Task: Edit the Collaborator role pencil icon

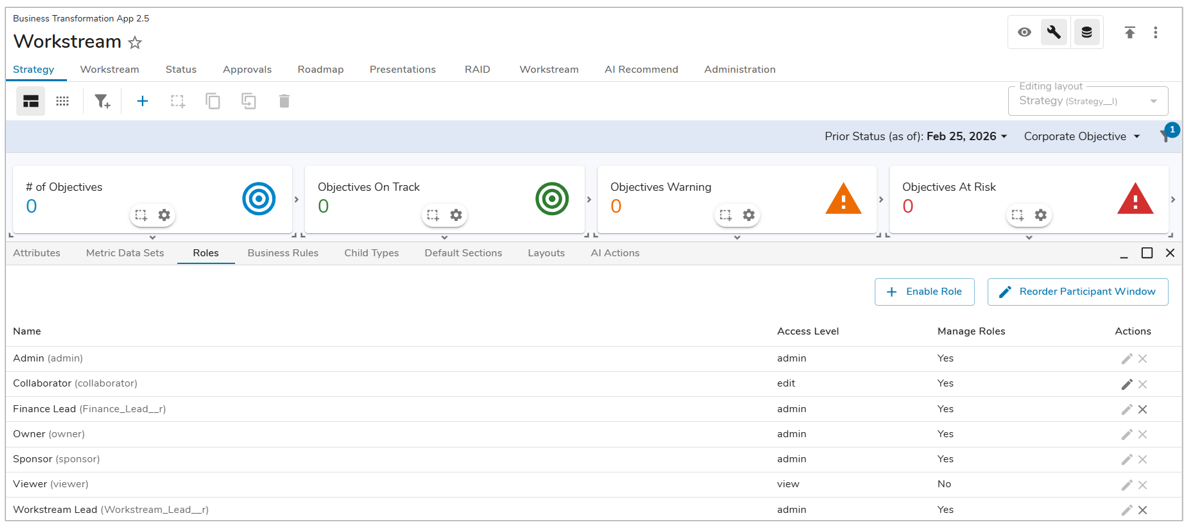Action: click(1127, 384)
